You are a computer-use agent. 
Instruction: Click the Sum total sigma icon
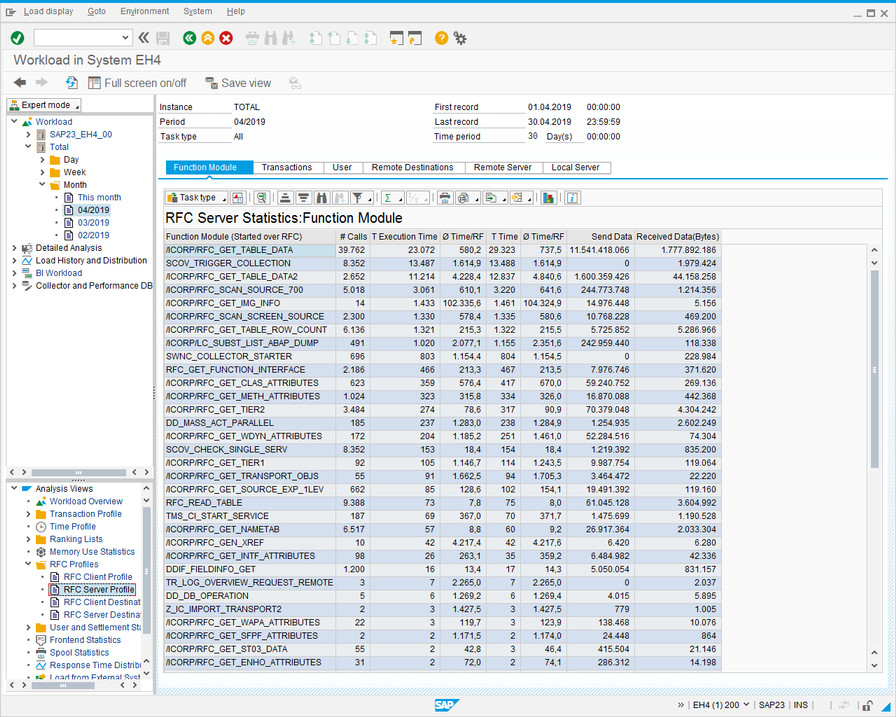click(x=389, y=198)
